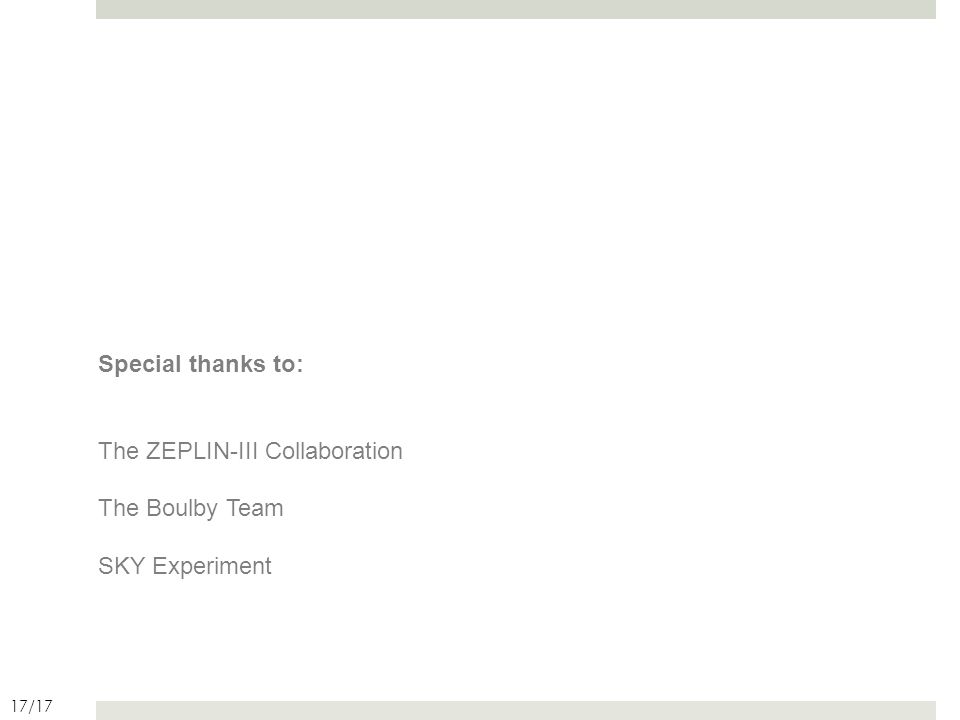Place cursor on the word "ZEPLIN-III"
Viewport: 960px width, 720px height.
[201, 451]
